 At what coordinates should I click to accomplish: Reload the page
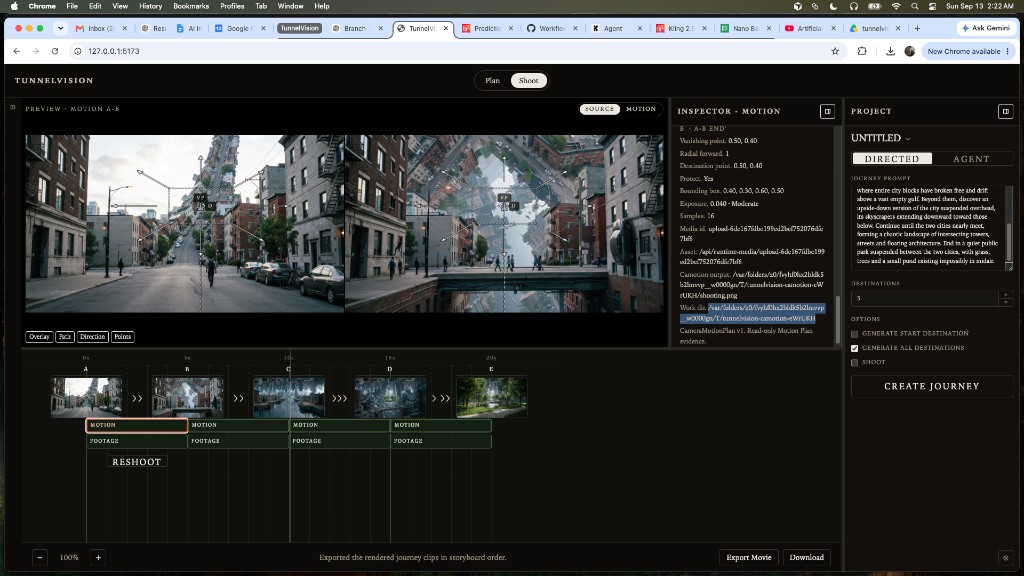pos(55,51)
